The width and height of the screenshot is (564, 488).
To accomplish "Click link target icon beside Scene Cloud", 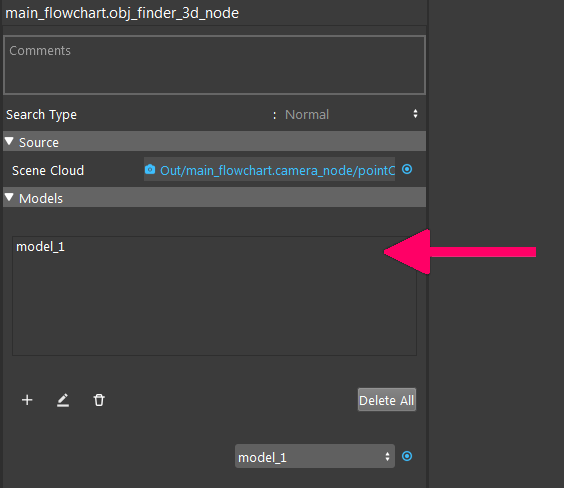I will pos(407,169).
